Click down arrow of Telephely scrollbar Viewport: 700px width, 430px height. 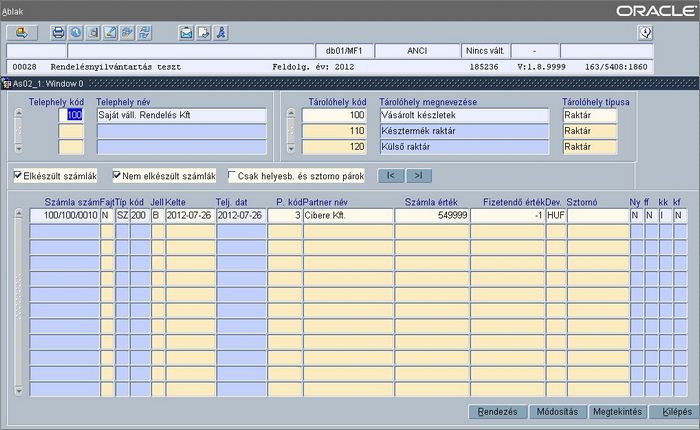(x=18, y=149)
